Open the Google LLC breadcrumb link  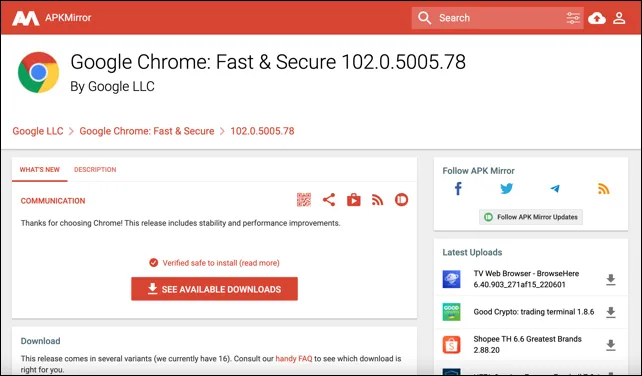coord(38,131)
